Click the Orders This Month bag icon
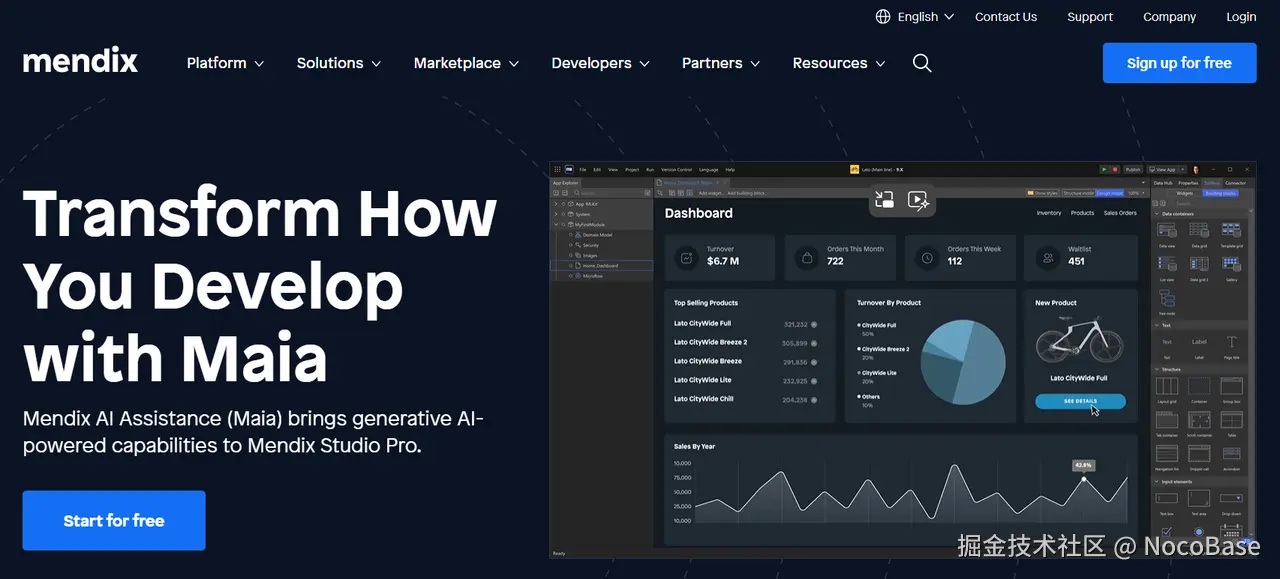This screenshot has height=579, width=1280. pyautogui.click(x=807, y=257)
